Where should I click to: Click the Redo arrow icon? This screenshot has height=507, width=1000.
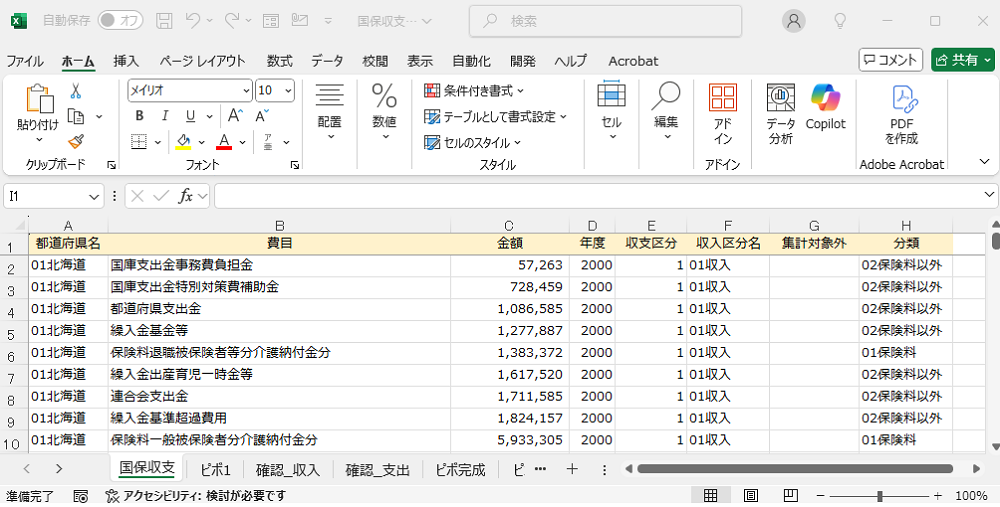[x=233, y=20]
